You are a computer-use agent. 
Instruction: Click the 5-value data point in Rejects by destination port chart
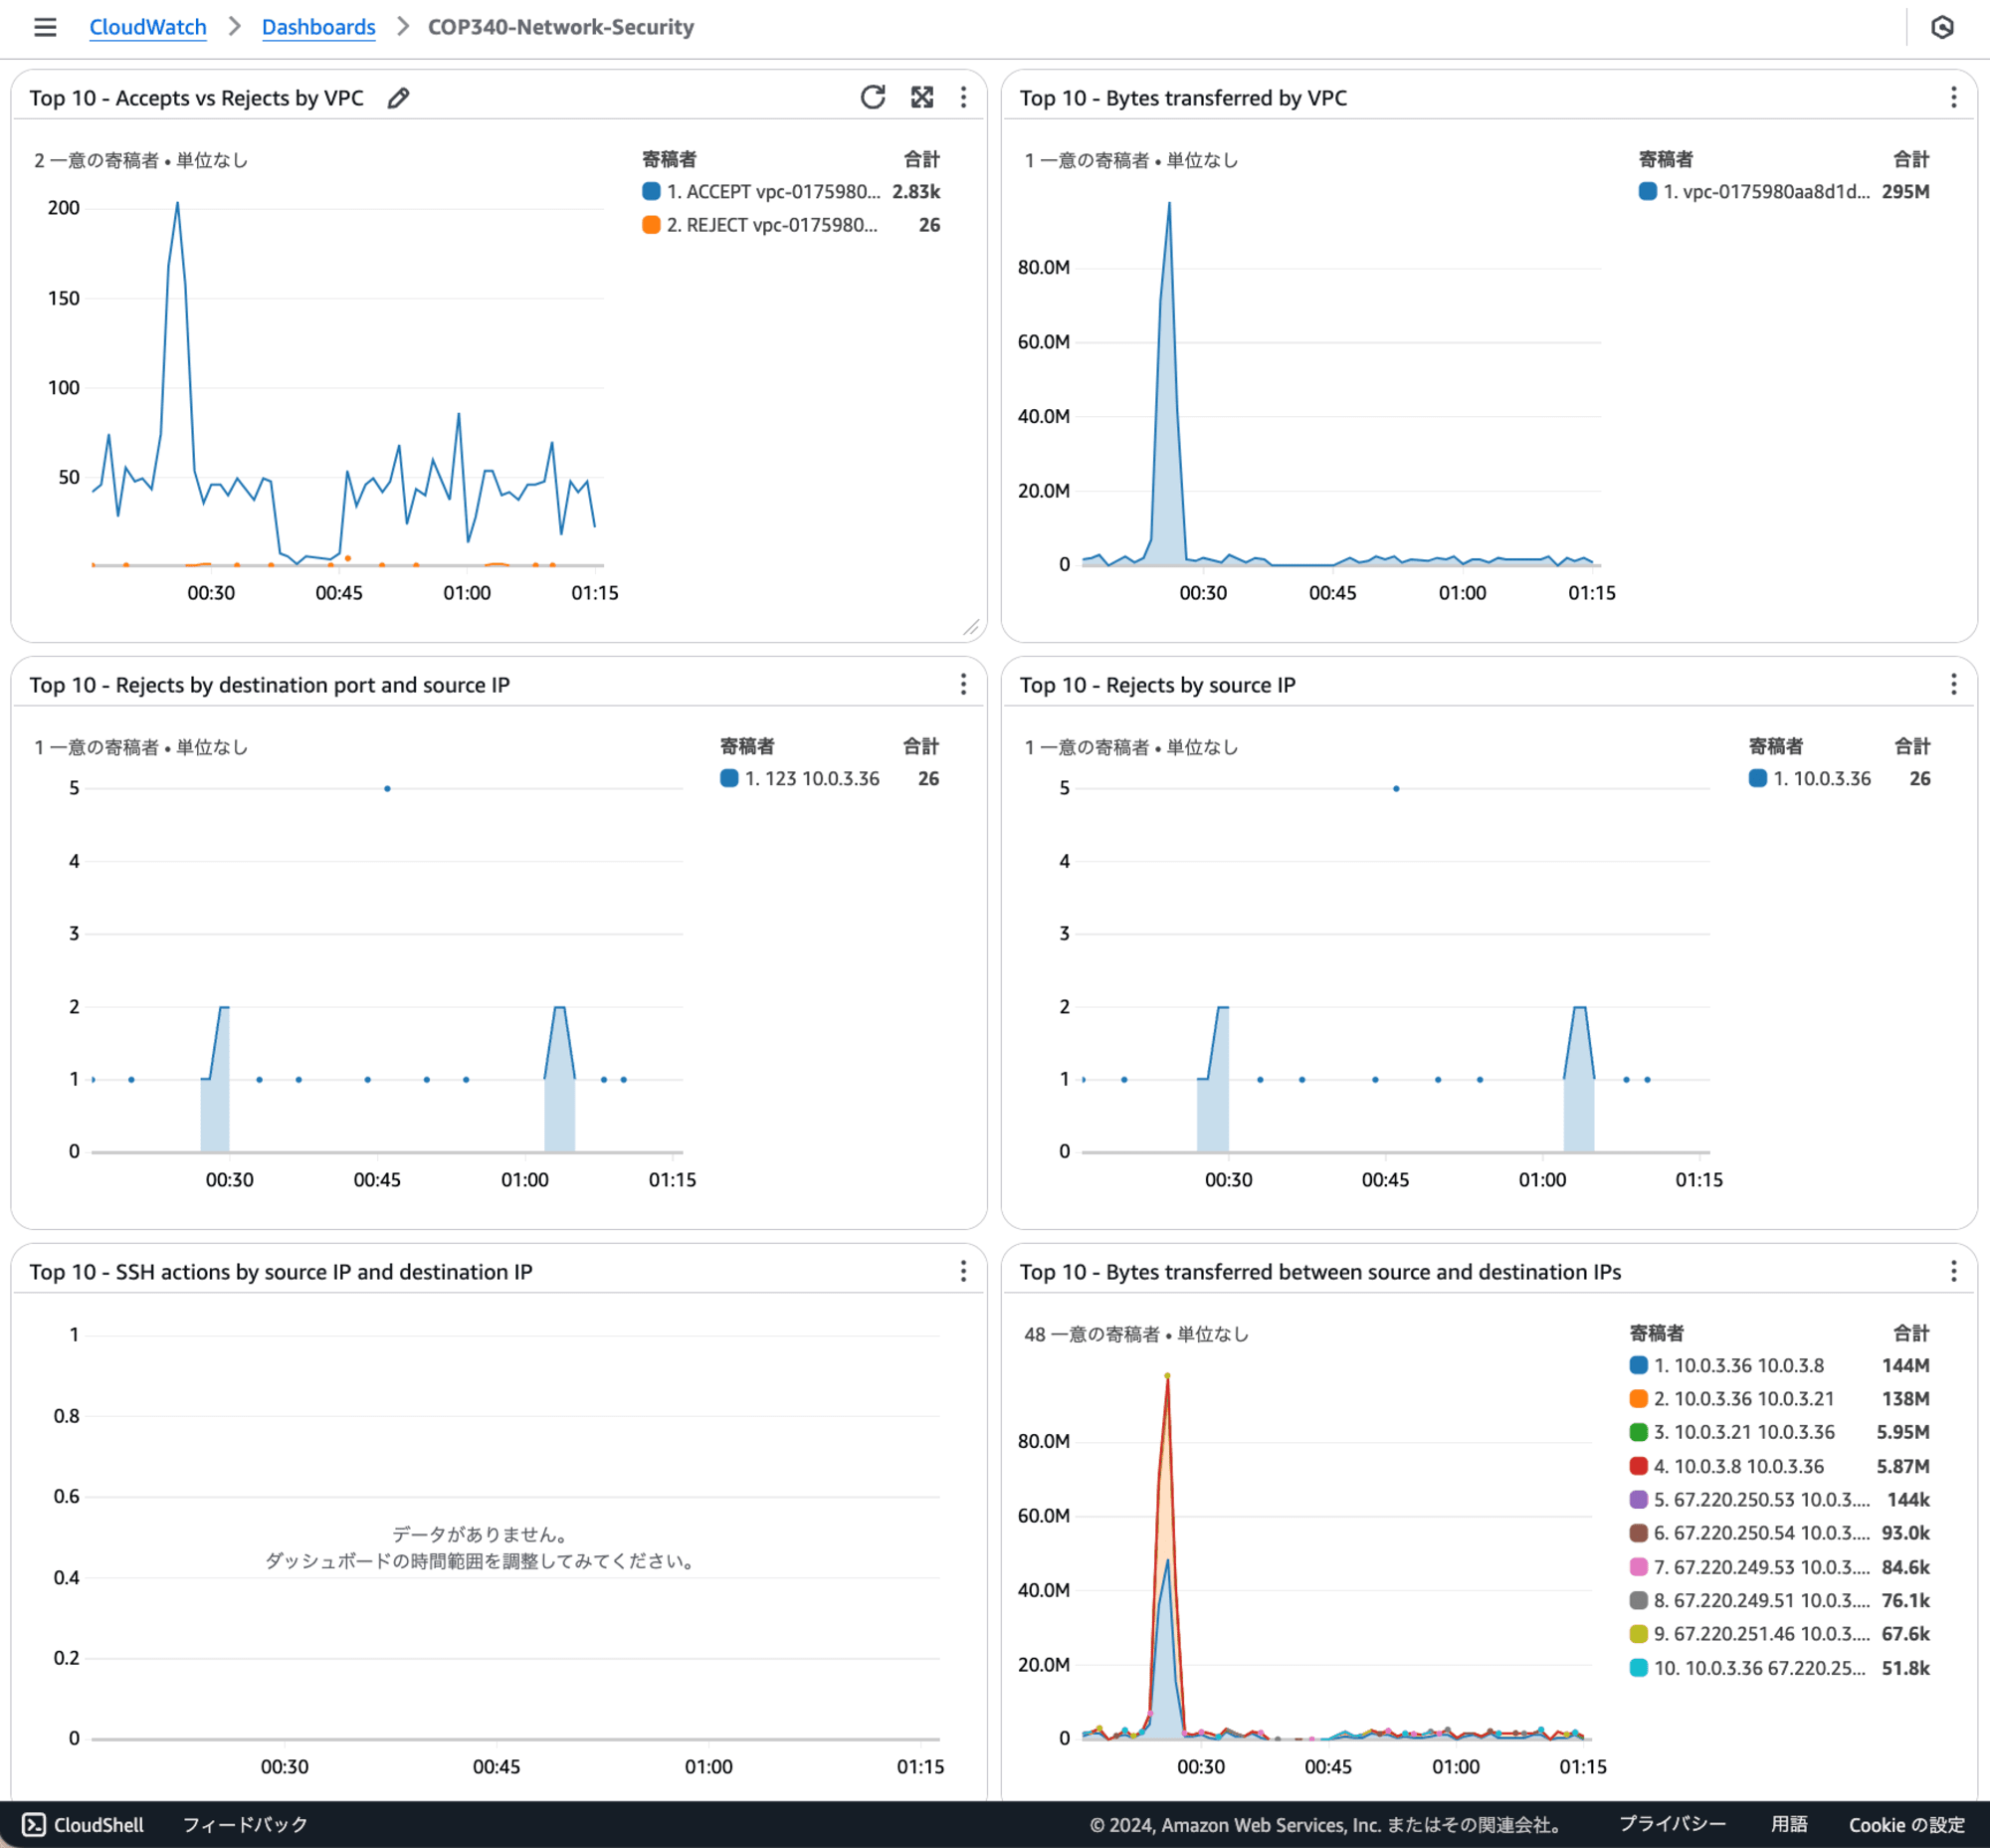(x=387, y=788)
